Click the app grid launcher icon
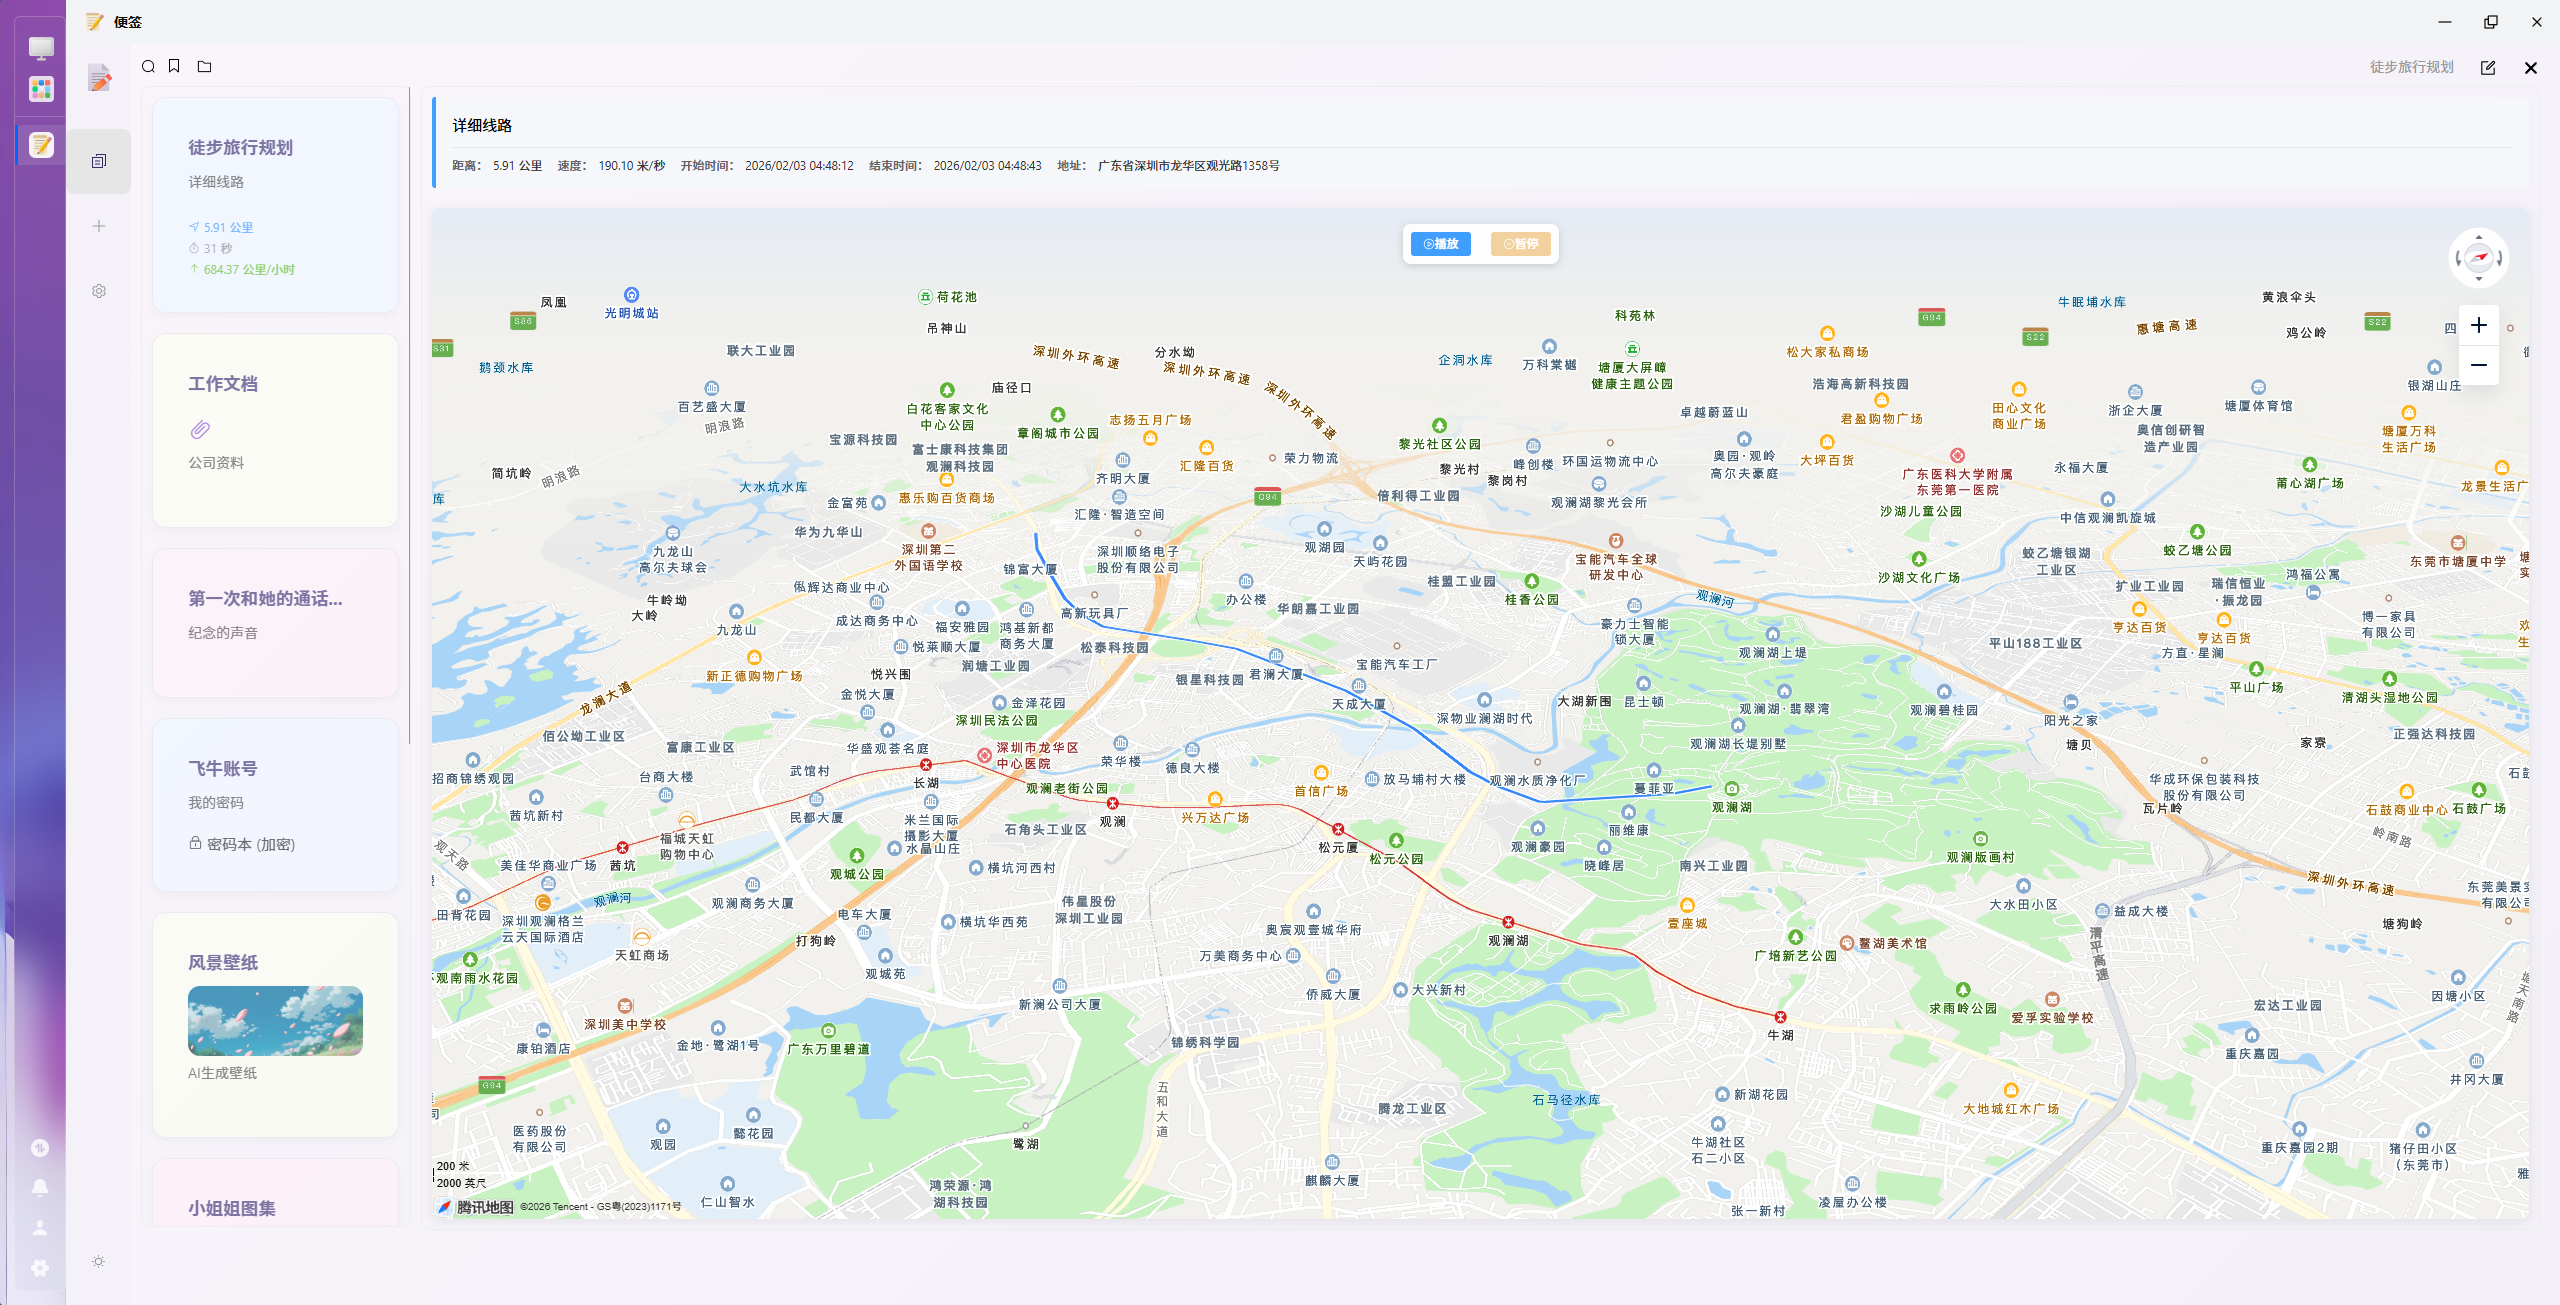This screenshot has height=1305, width=2560. coord(41,89)
